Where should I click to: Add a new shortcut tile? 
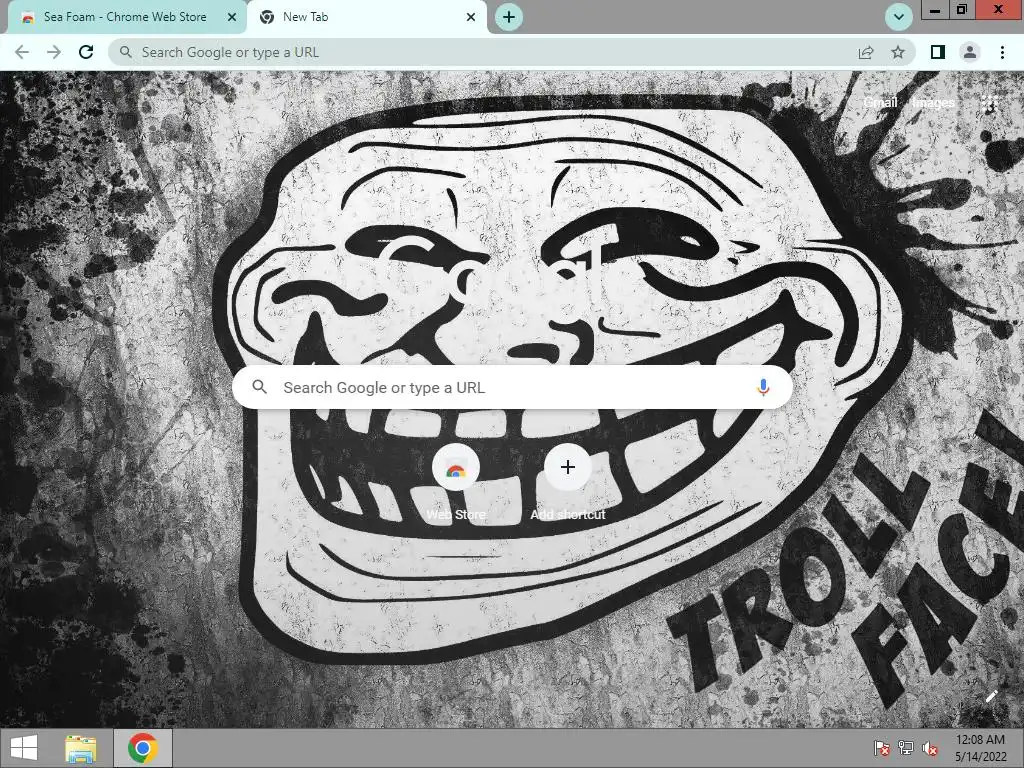(568, 483)
